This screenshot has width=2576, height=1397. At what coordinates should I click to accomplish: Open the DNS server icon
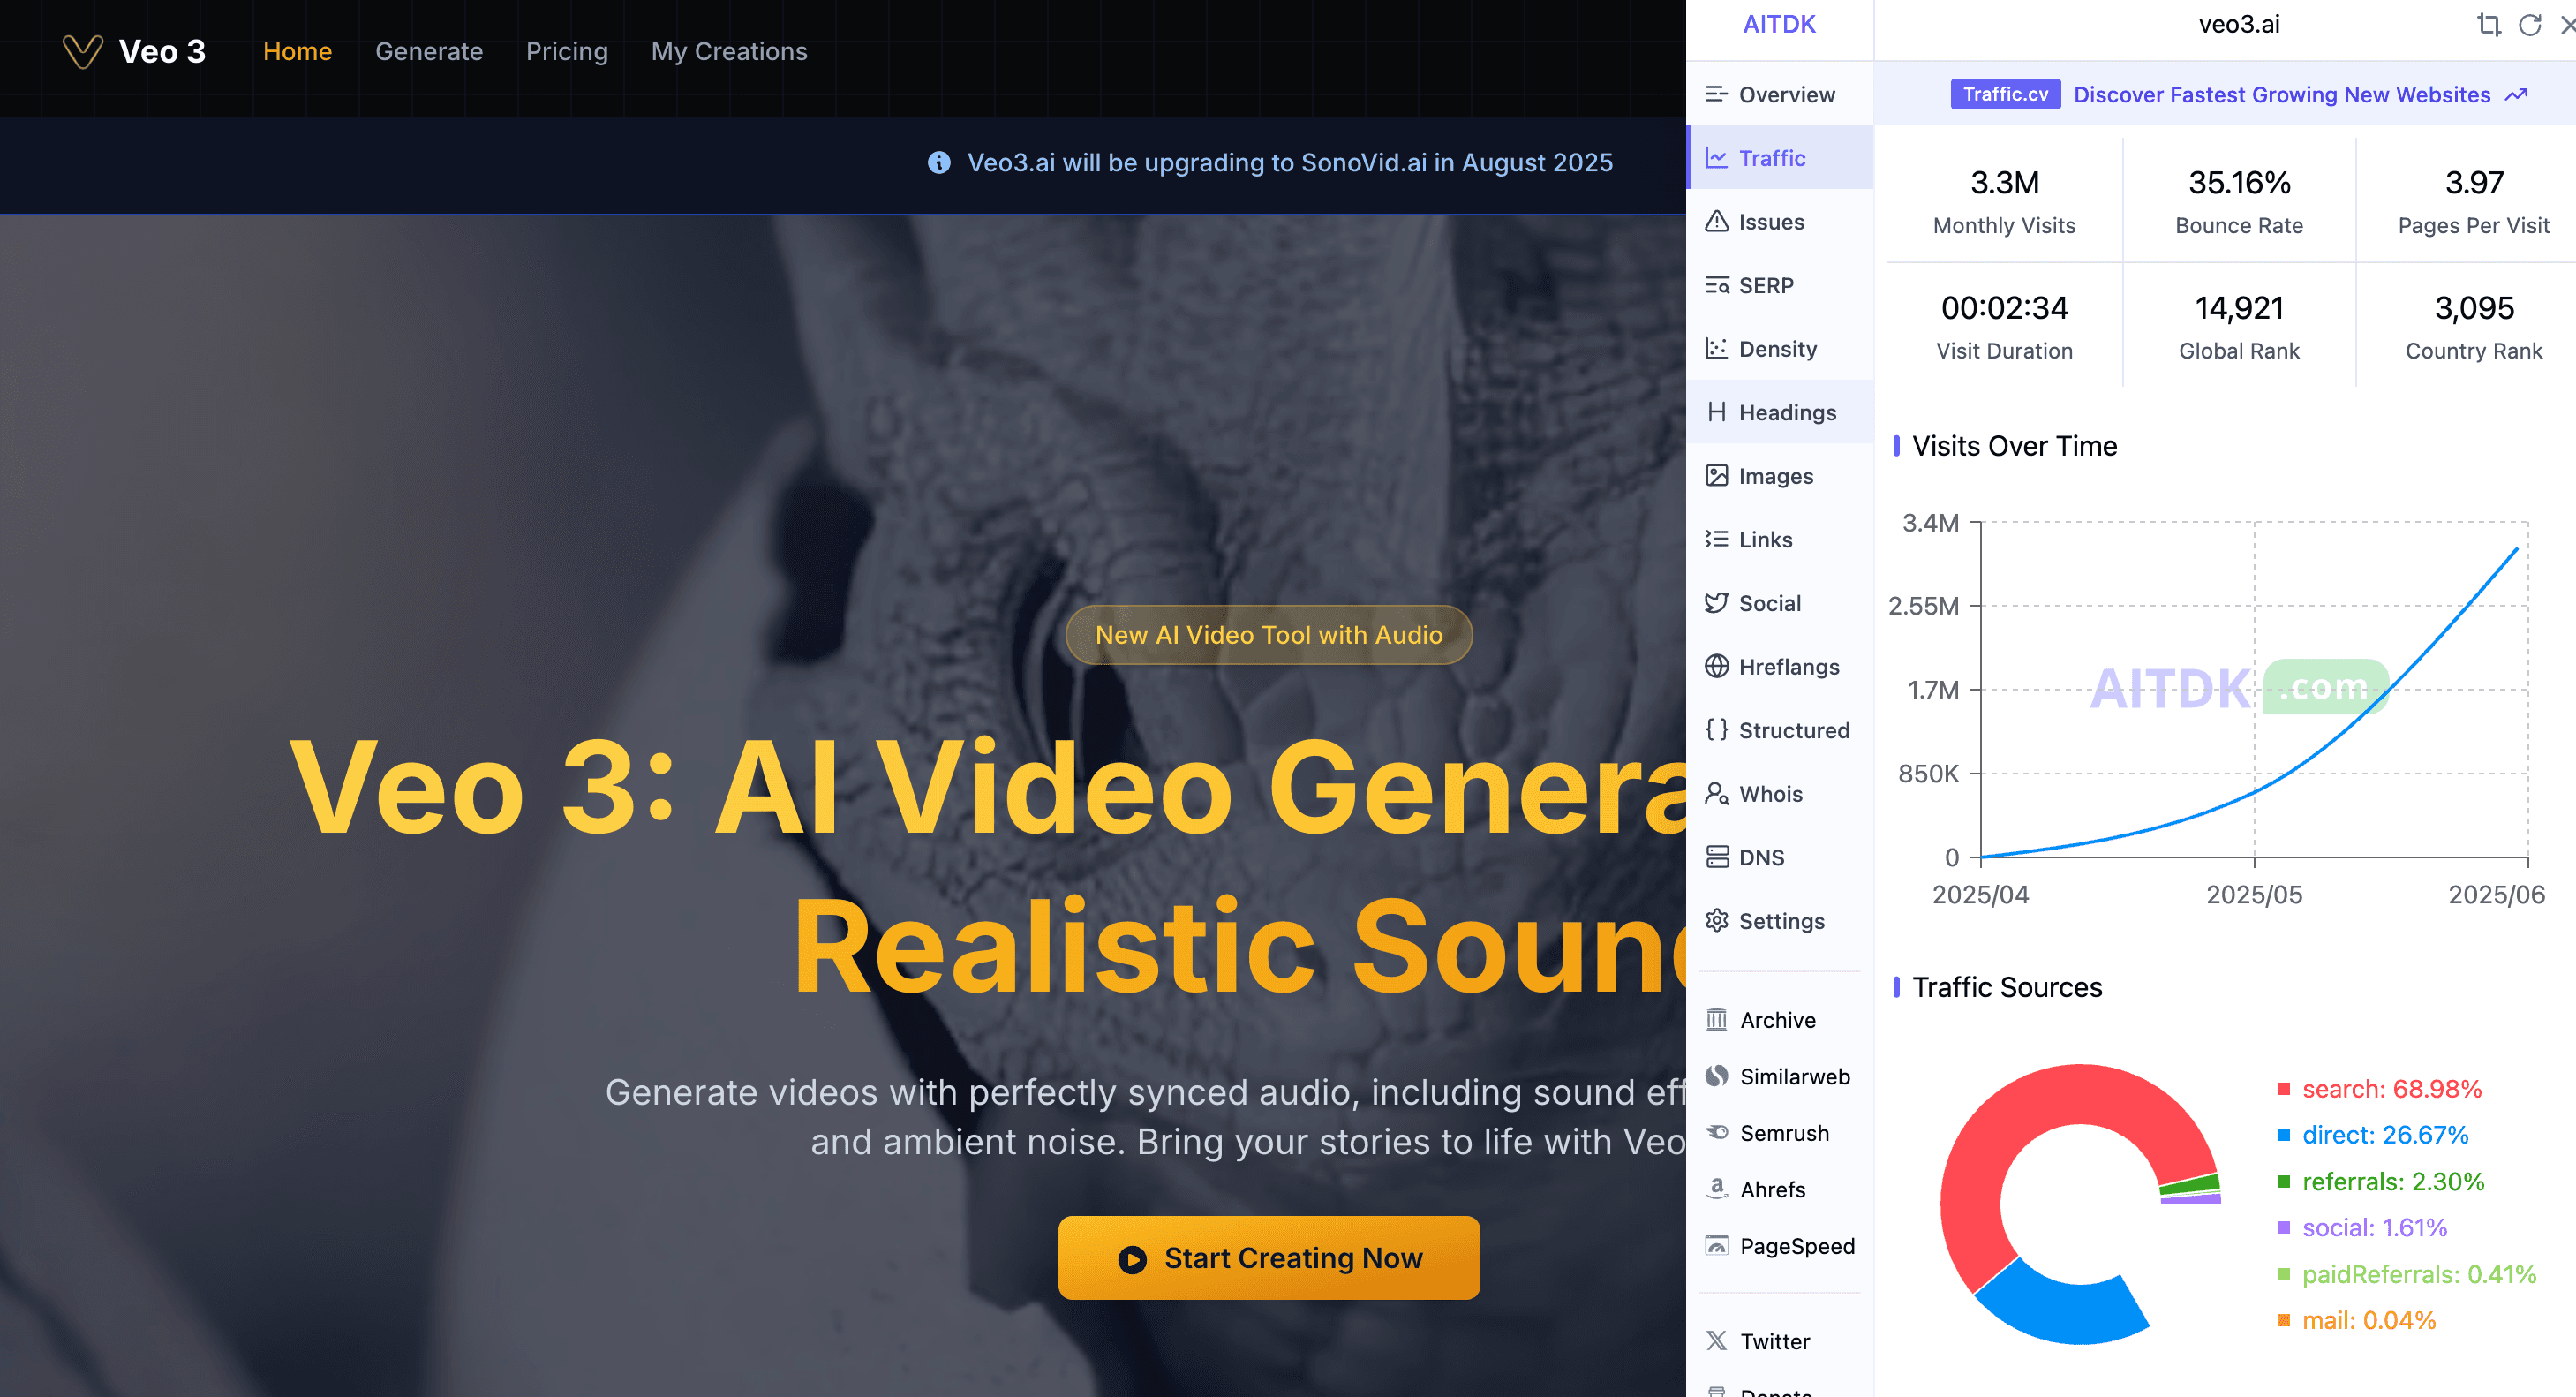(x=1717, y=857)
